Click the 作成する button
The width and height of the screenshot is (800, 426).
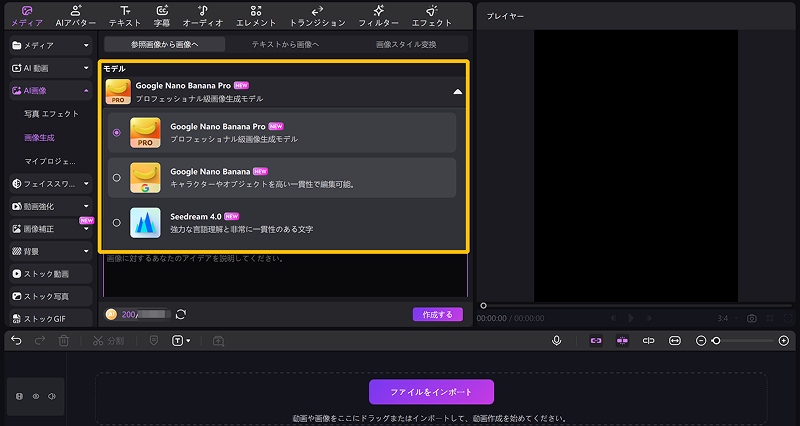click(x=438, y=314)
